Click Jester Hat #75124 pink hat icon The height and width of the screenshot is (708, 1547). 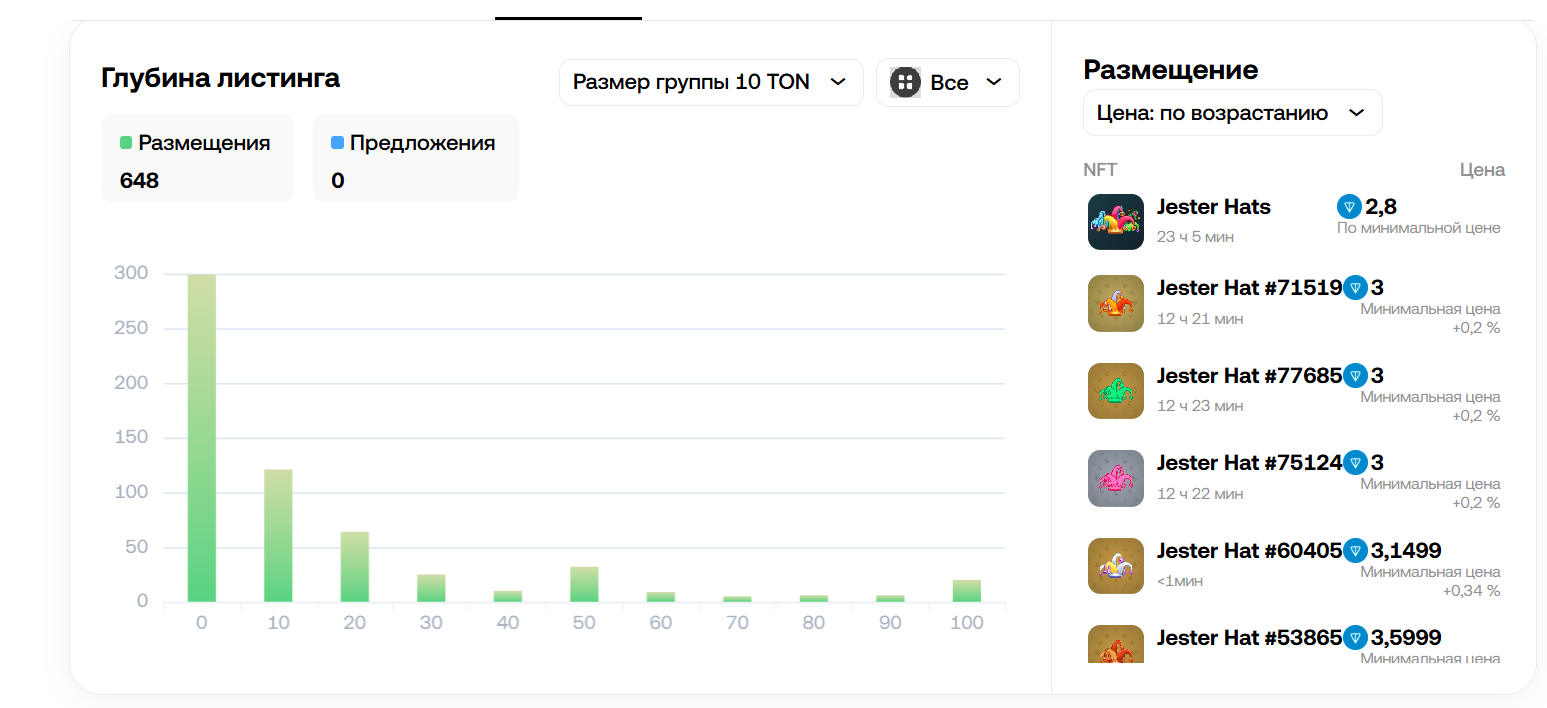[x=1115, y=478]
